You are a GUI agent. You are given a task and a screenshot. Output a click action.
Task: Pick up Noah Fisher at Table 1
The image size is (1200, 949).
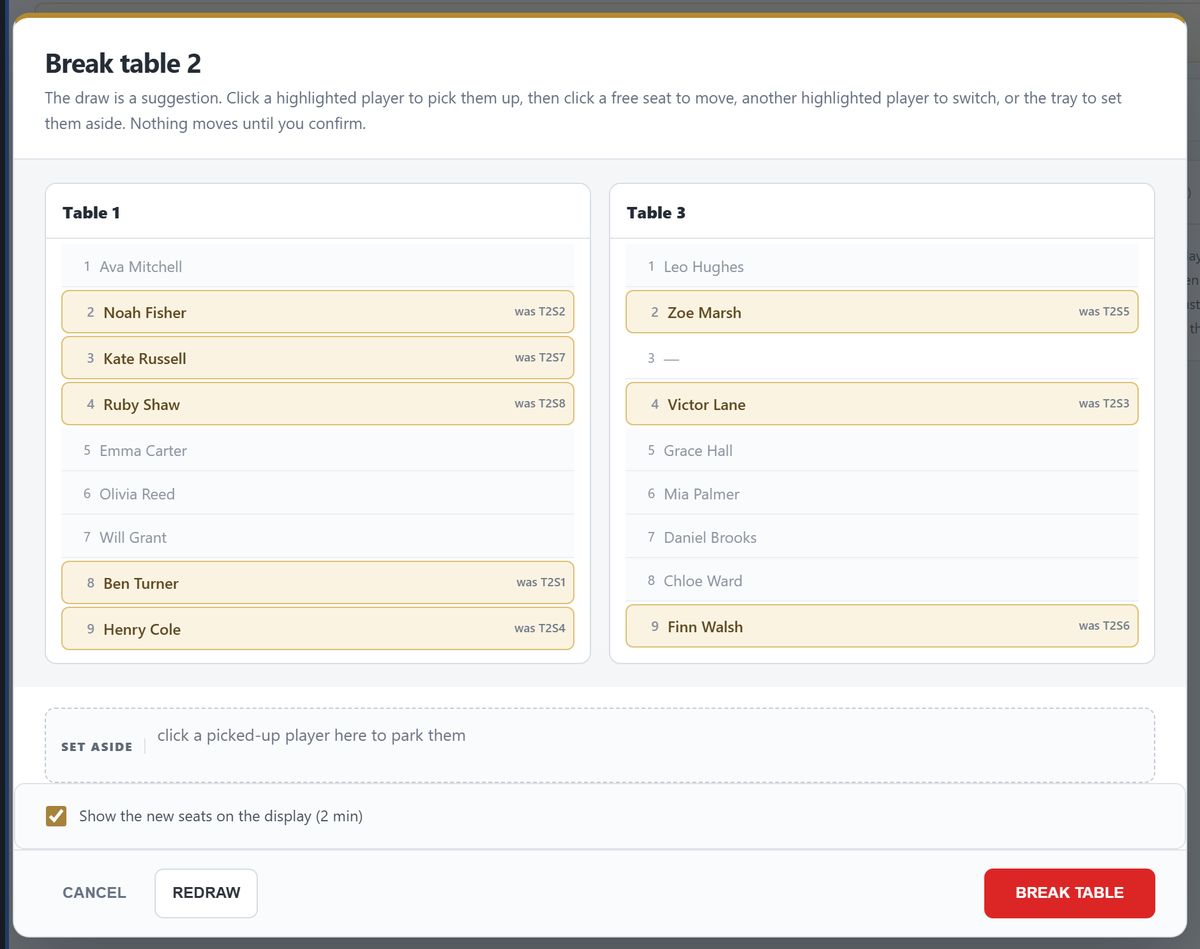pyautogui.click(x=318, y=312)
